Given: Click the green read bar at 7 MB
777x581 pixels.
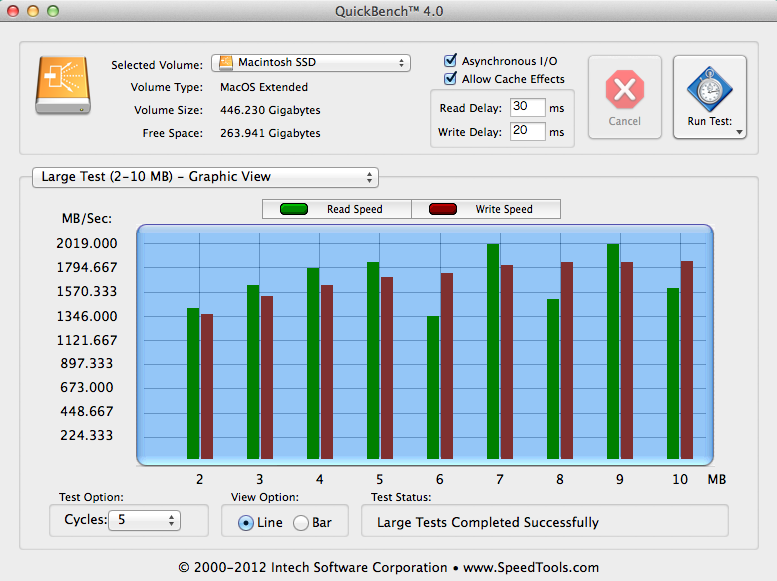Looking at the screenshot, I should coord(493,351).
